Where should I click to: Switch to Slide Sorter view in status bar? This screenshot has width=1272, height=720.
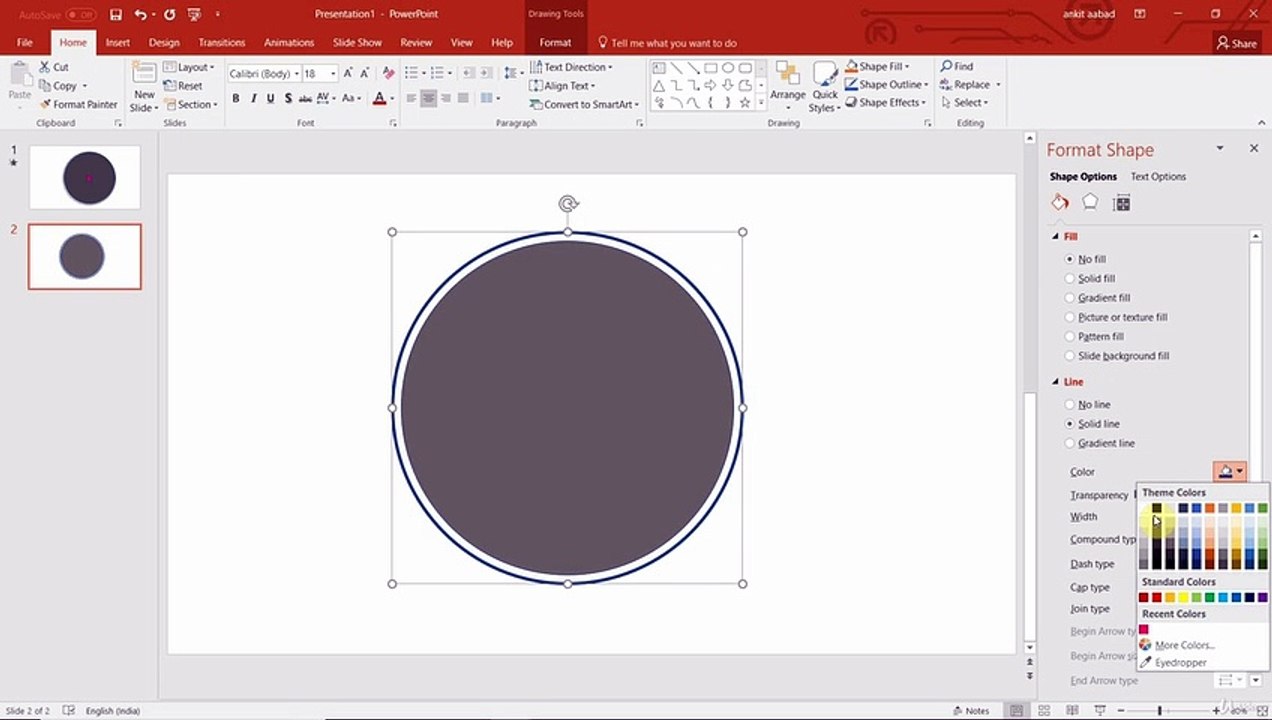1042,710
